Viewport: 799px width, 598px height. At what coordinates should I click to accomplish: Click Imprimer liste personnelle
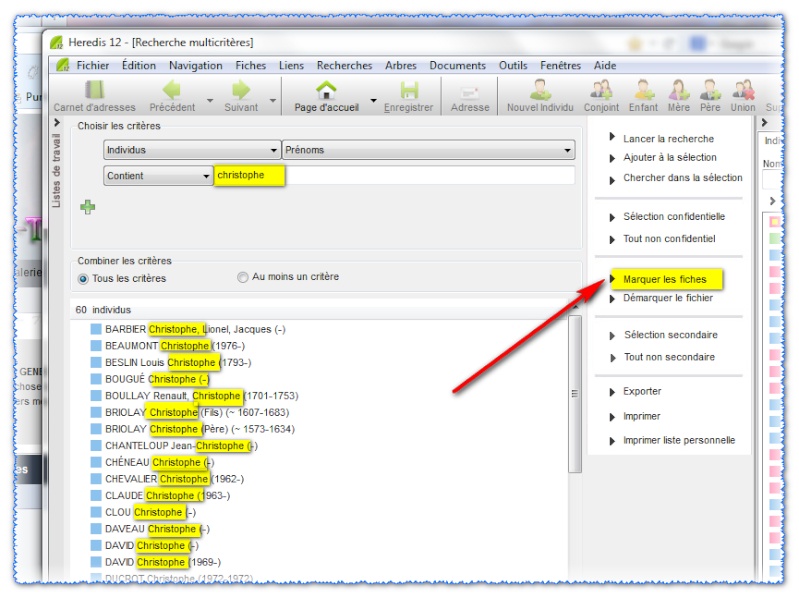[x=679, y=440]
